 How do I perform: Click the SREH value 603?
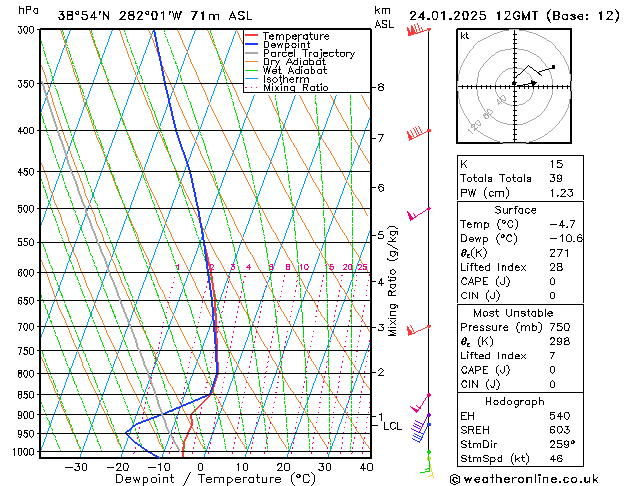tap(560, 430)
